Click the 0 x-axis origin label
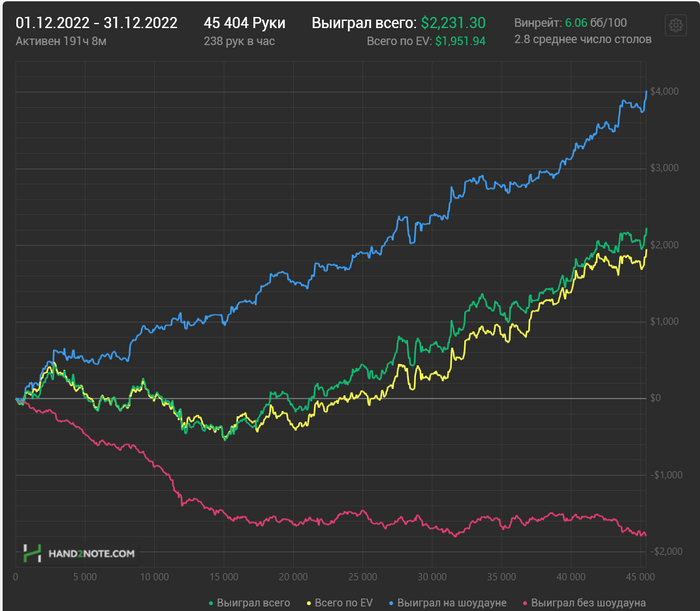The width and height of the screenshot is (700, 611). 16,577
